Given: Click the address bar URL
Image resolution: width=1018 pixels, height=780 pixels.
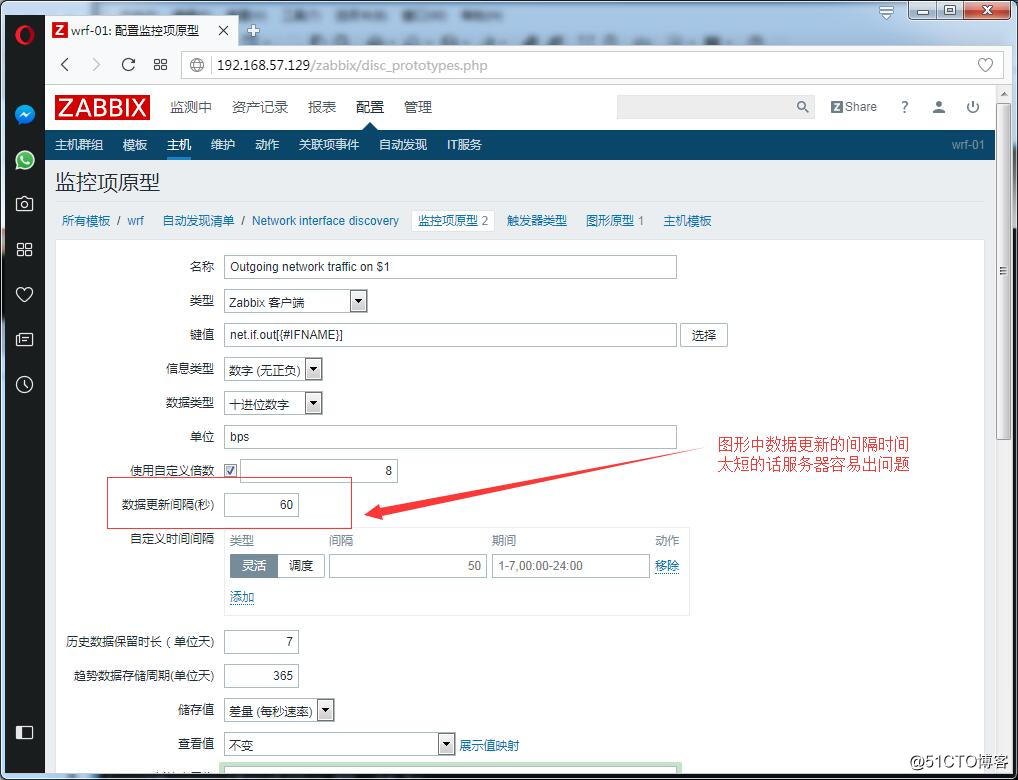Looking at the screenshot, I should (353, 65).
